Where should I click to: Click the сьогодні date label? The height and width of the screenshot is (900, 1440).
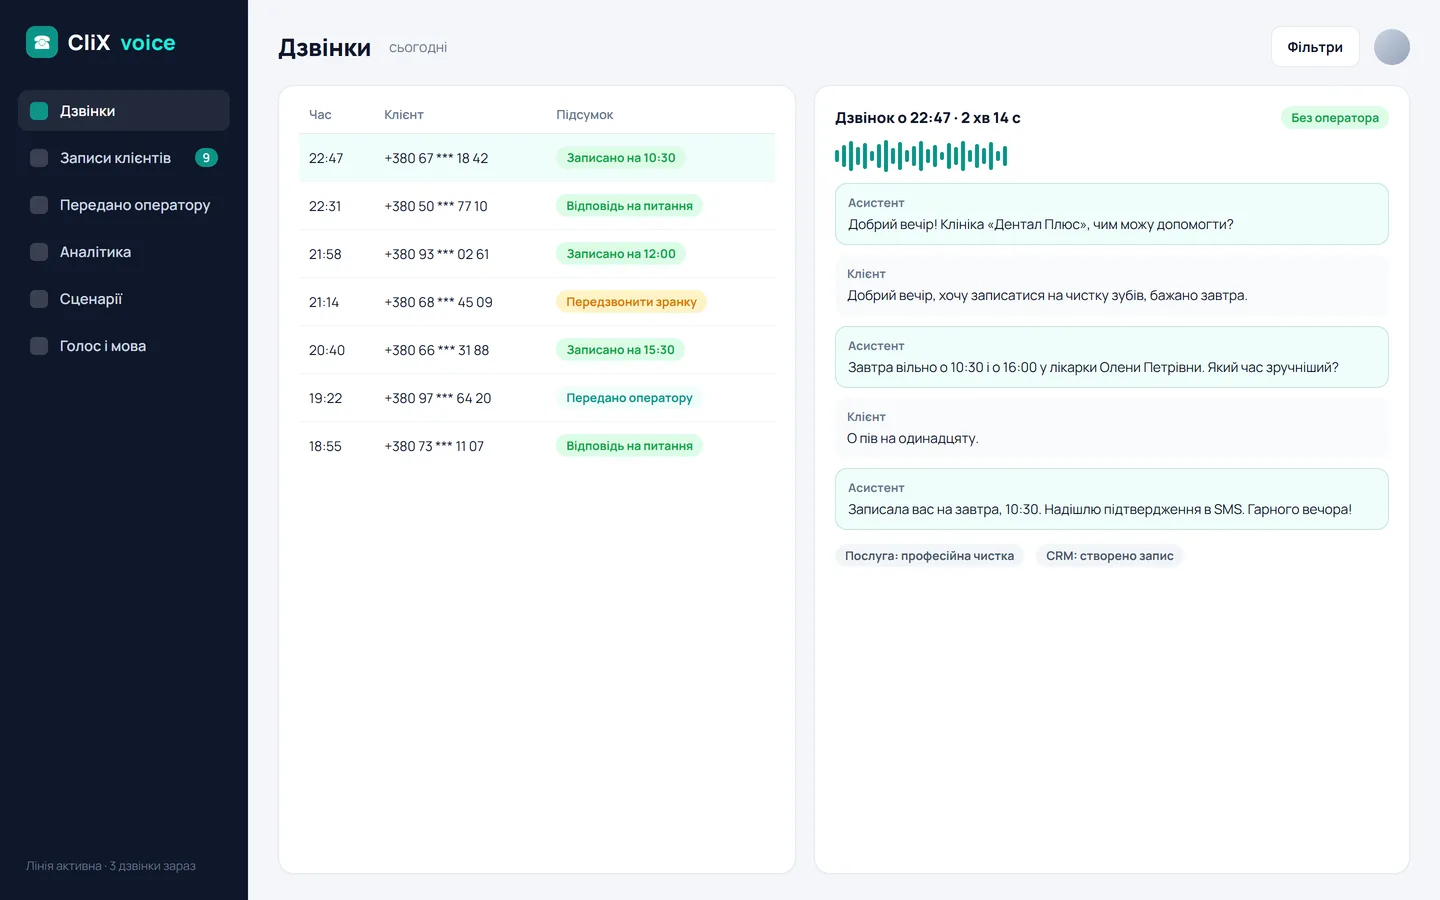pos(418,48)
